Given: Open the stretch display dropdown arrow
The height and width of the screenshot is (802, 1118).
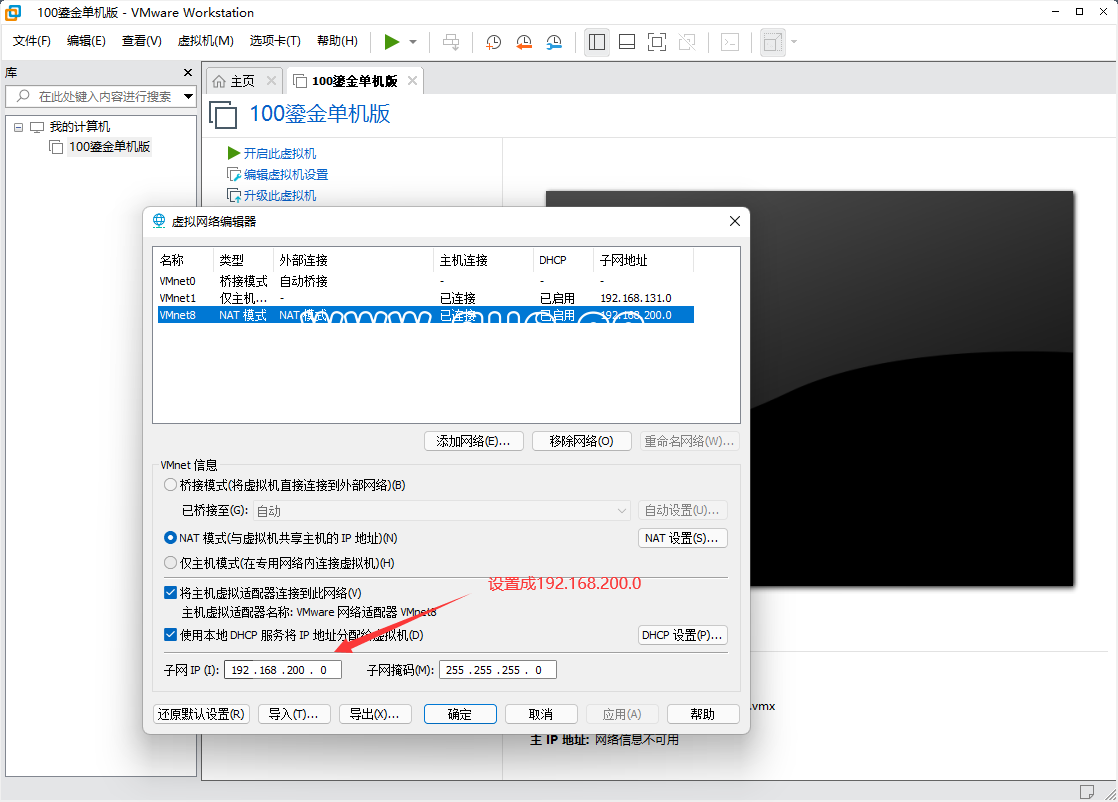Looking at the screenshot, I should pyautogui.click(x=794, y=42).
